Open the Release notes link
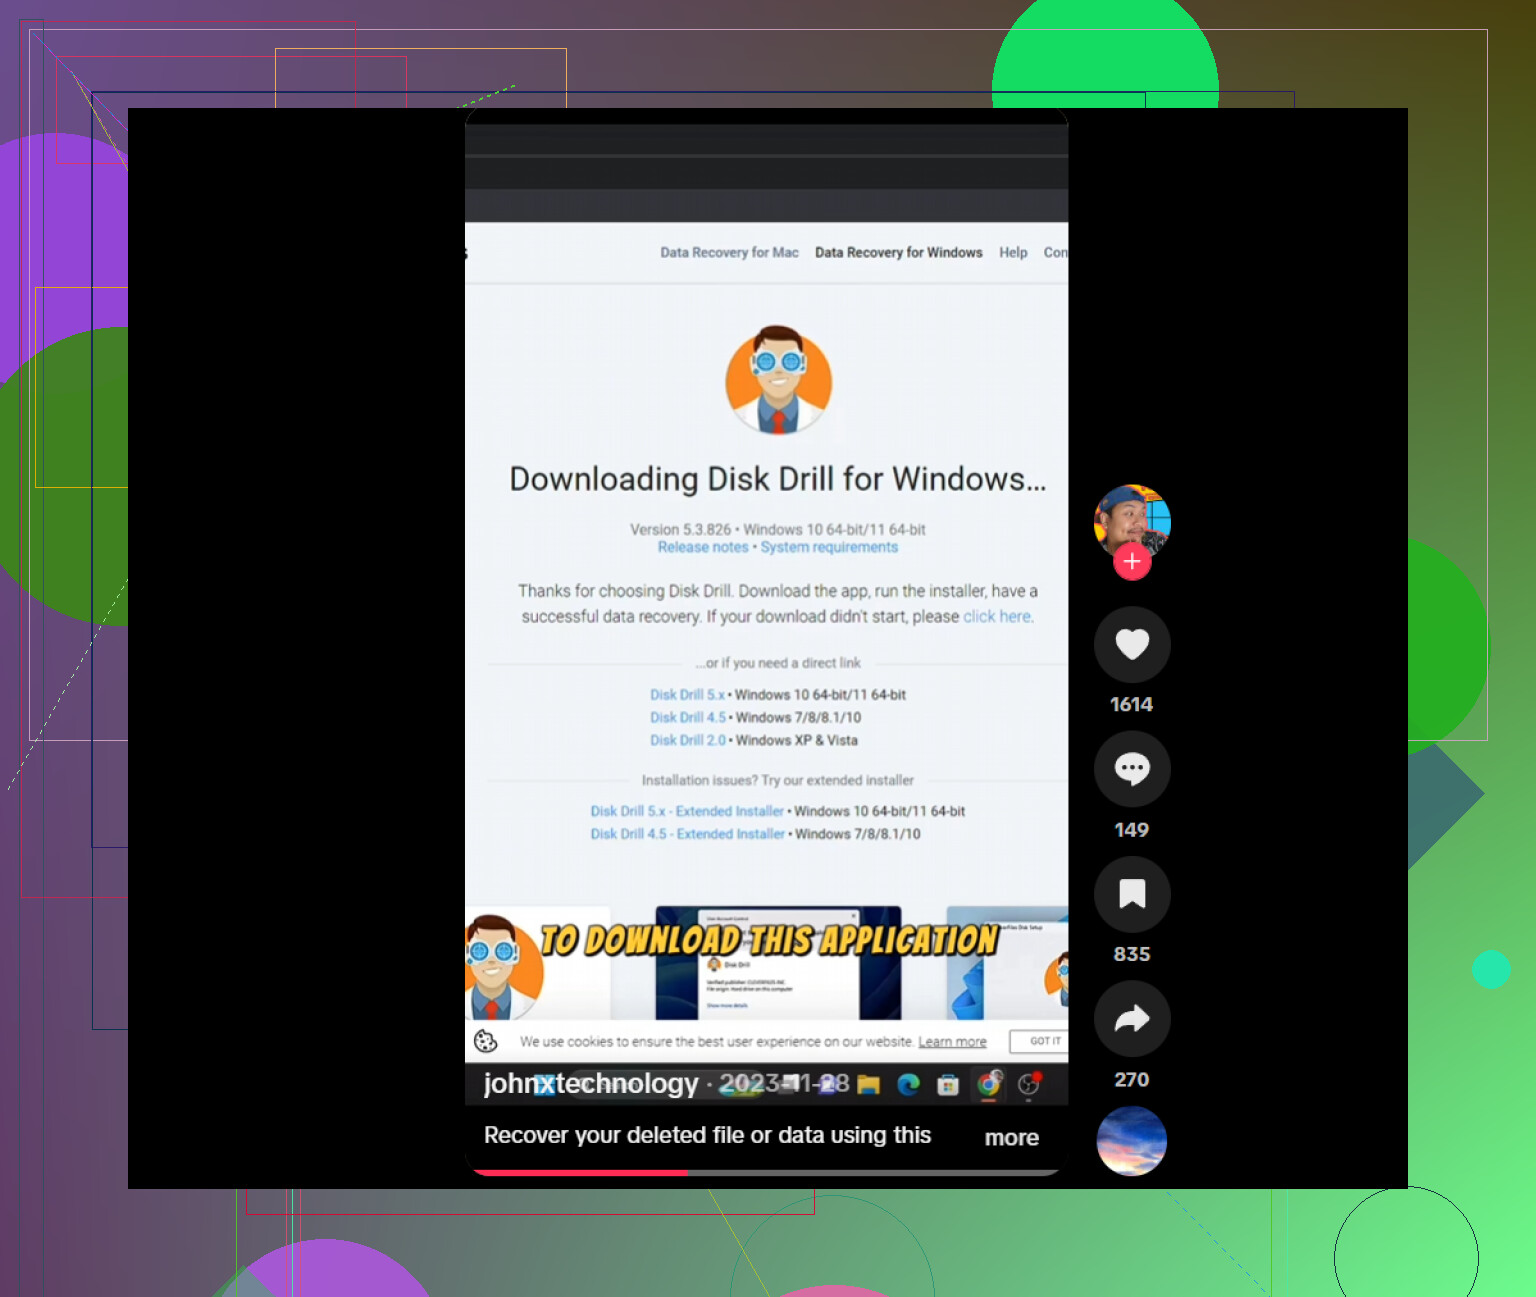Image resolution: width=1536 pixels, height=1297 pixels. (703, 547)
